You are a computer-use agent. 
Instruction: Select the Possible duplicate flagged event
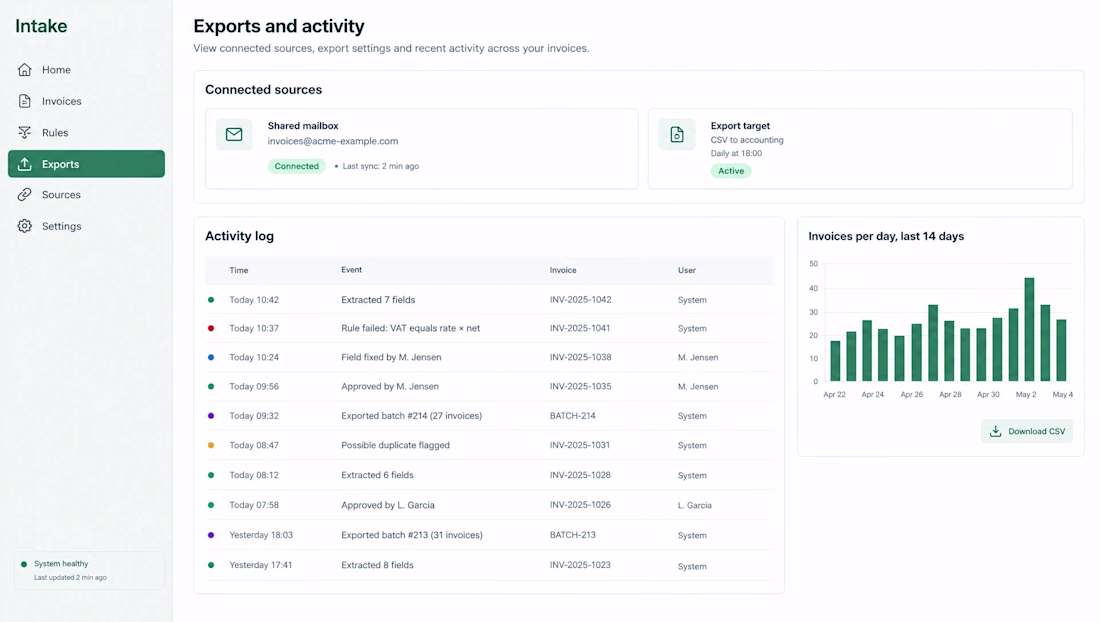click(395, 445)
